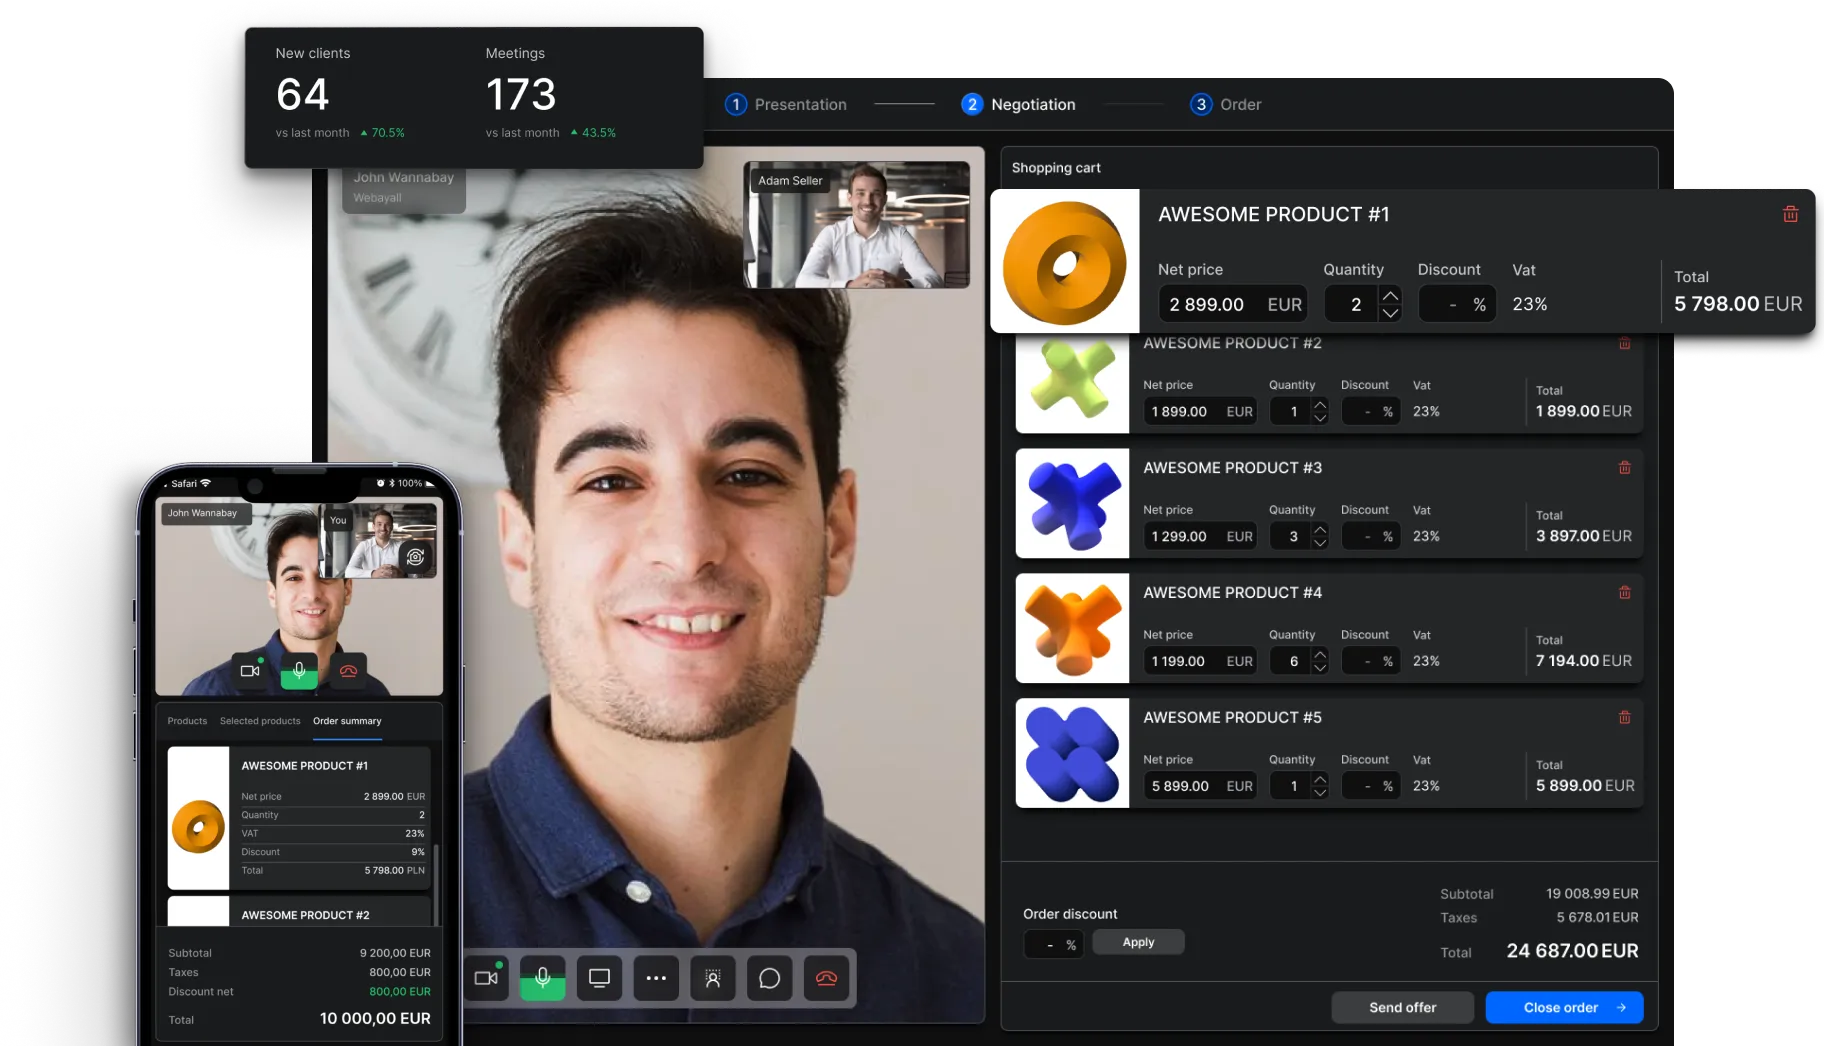The width and height of the screenshot is (1824, 1046).
Task: Increase quantity of Awesome Product #1
Action: tap(1390, 295)
